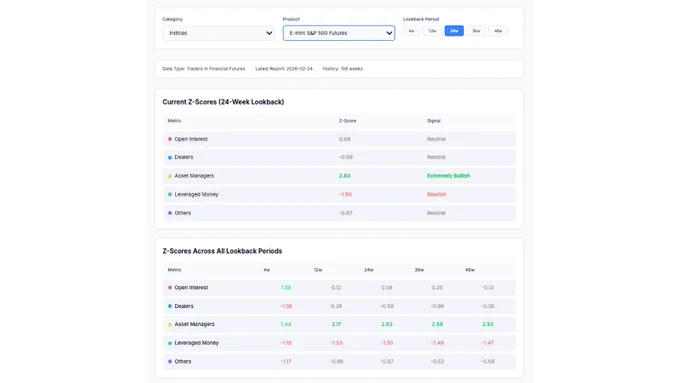Click the Leveraged Money 36w value -1.49
The image size is (680, 383).
coord(437,343)
